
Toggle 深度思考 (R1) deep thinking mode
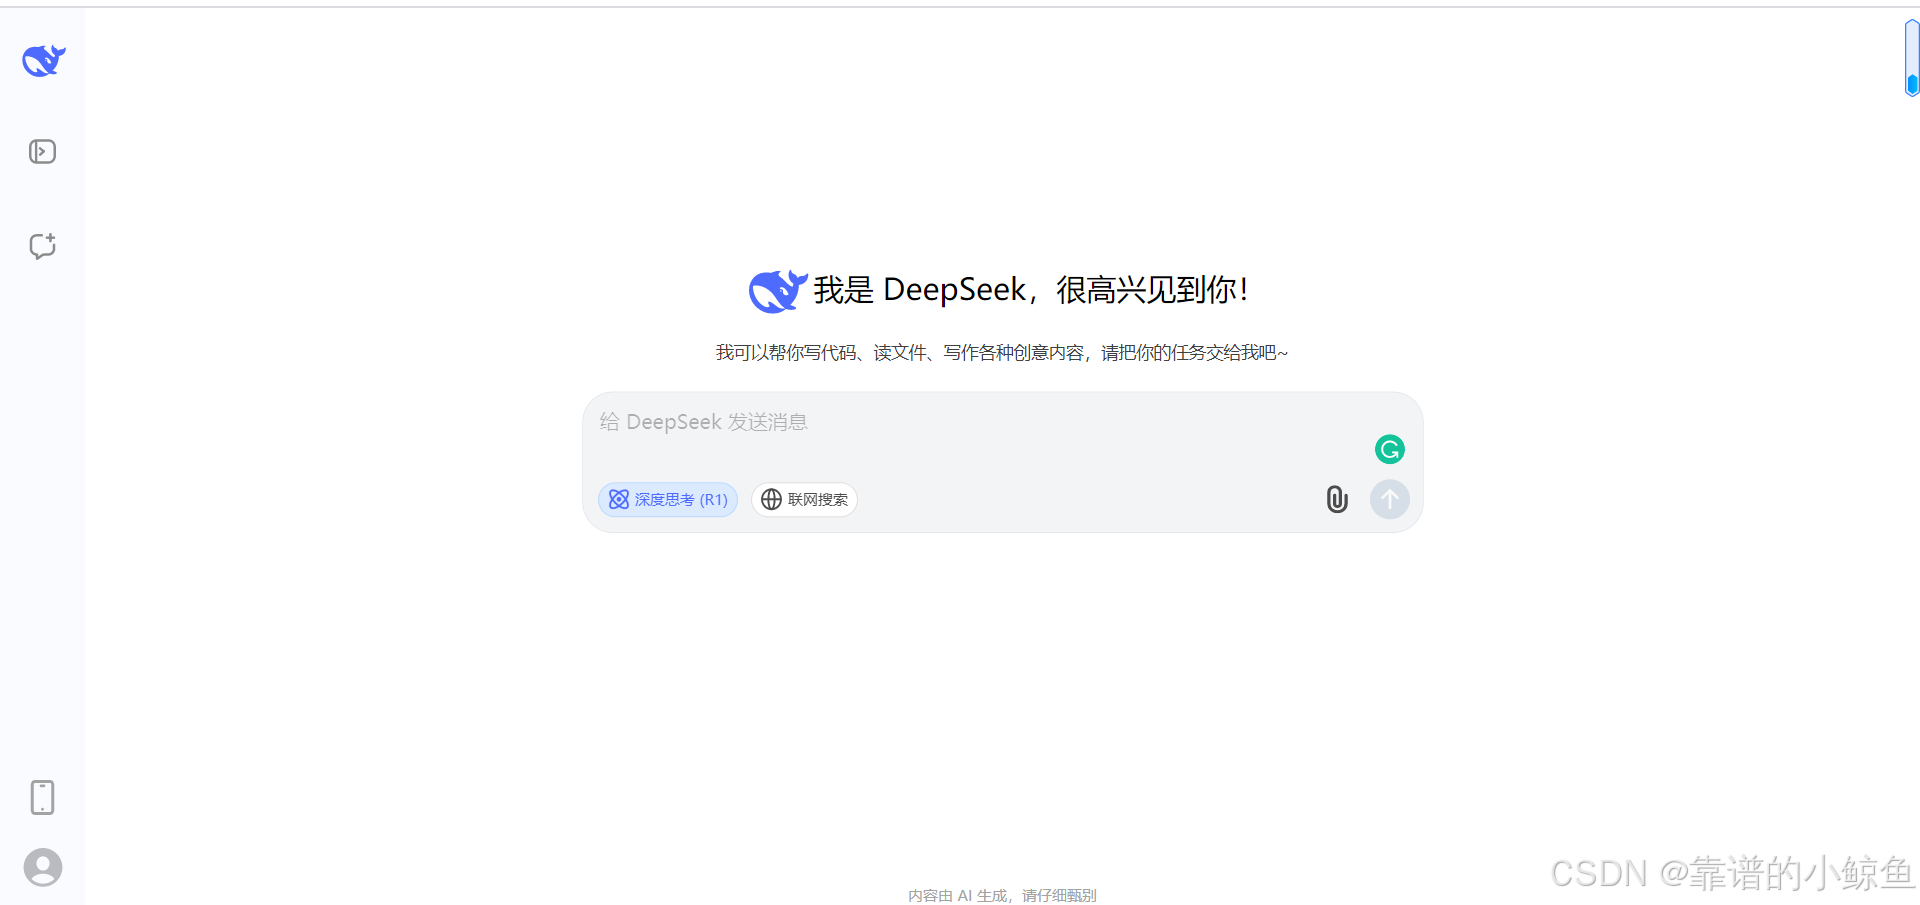(668, 499)
